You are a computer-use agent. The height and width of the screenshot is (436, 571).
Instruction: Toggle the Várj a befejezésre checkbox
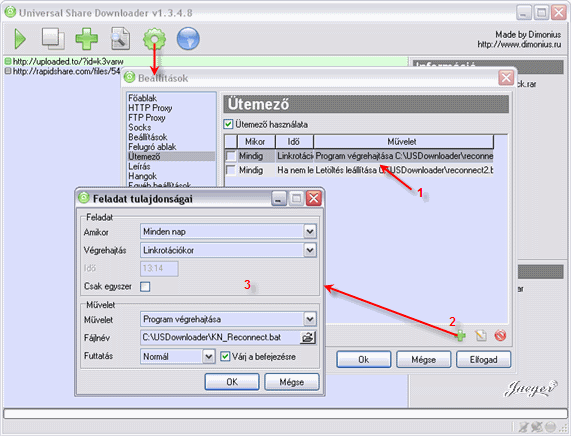pos(225,356)
